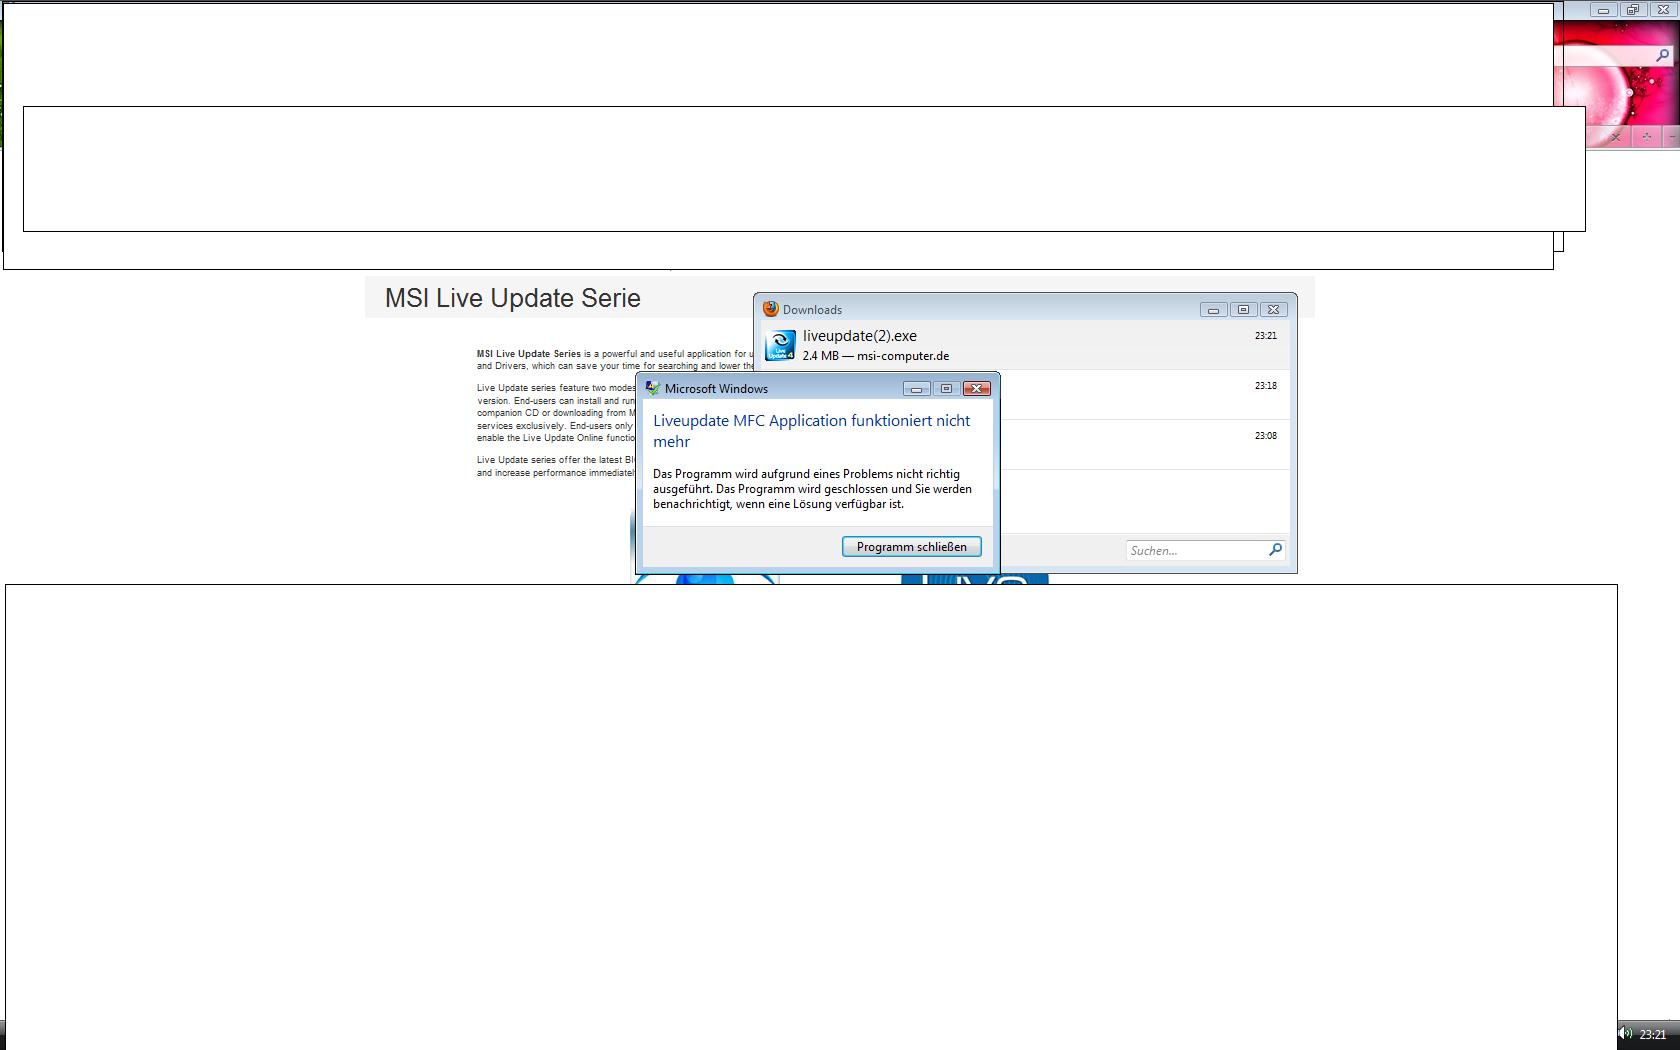Click the Microsoft Windows dialog title icon
The image size is (1680, 1050).
(653, 389)
